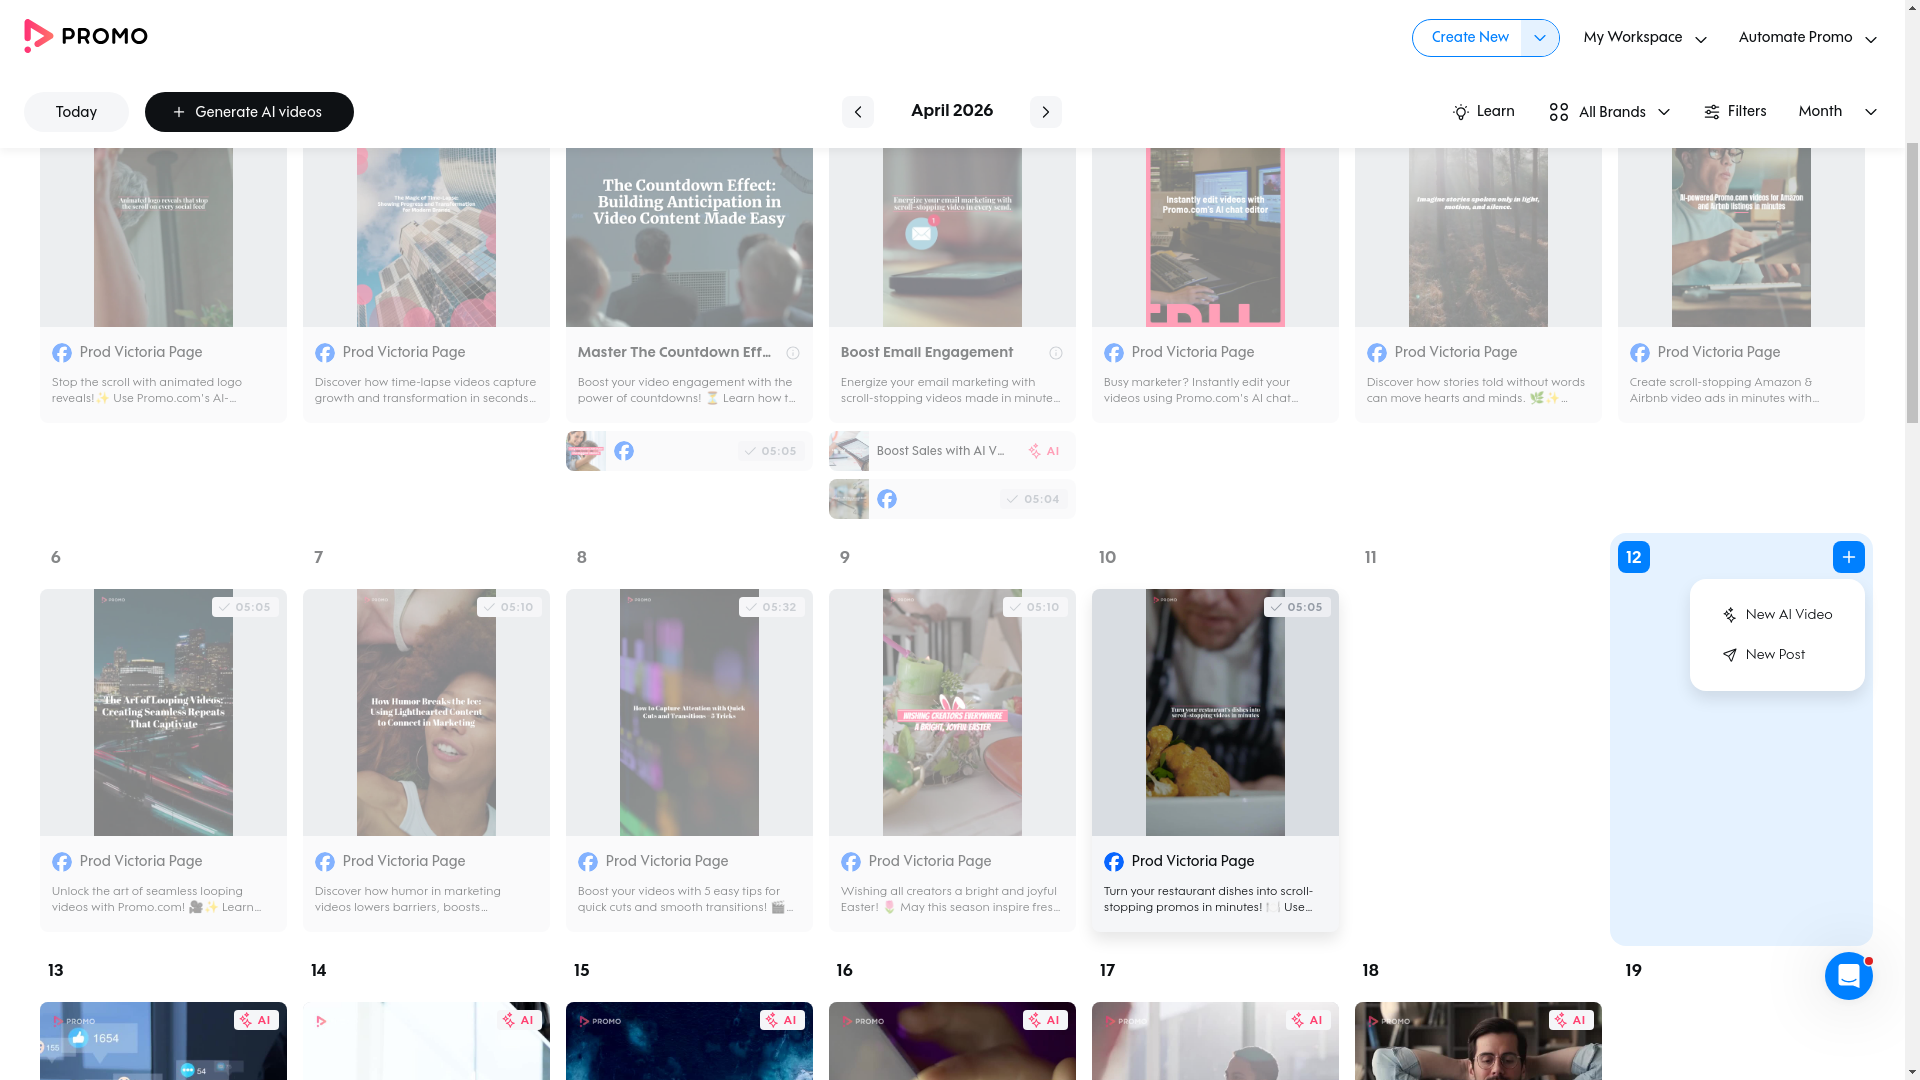Expand the Create New dropdown arrow
The height and width of the screenshot is (1080, 1920).
point(1539,38)
